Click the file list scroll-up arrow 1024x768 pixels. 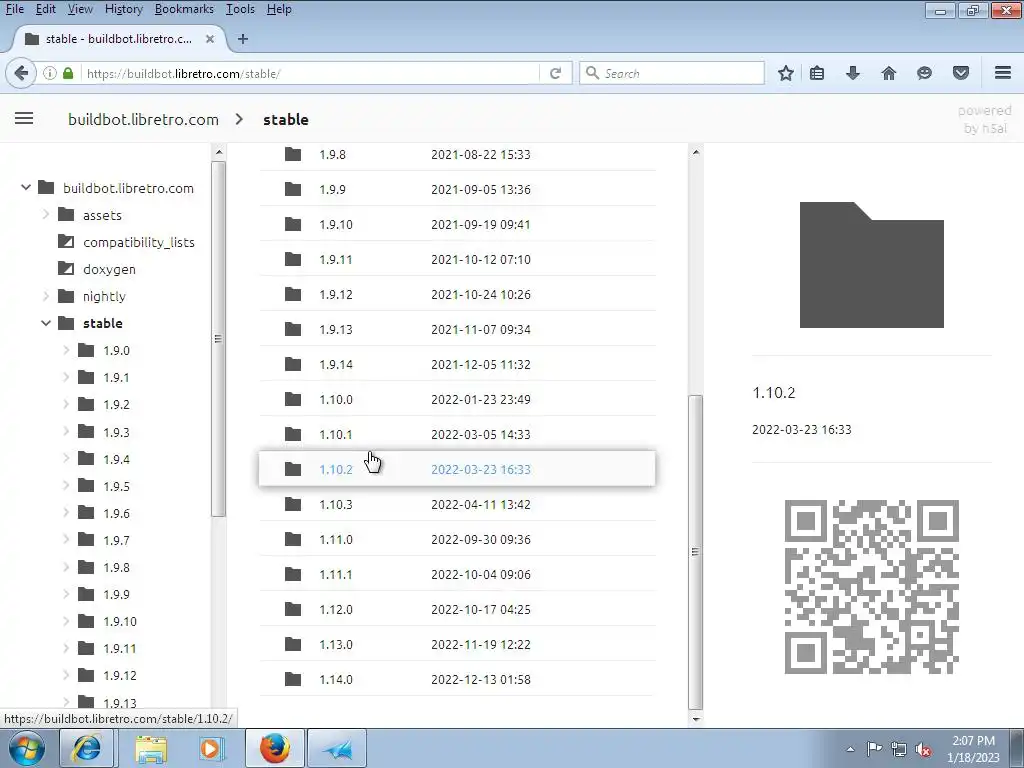coord(696,152)
